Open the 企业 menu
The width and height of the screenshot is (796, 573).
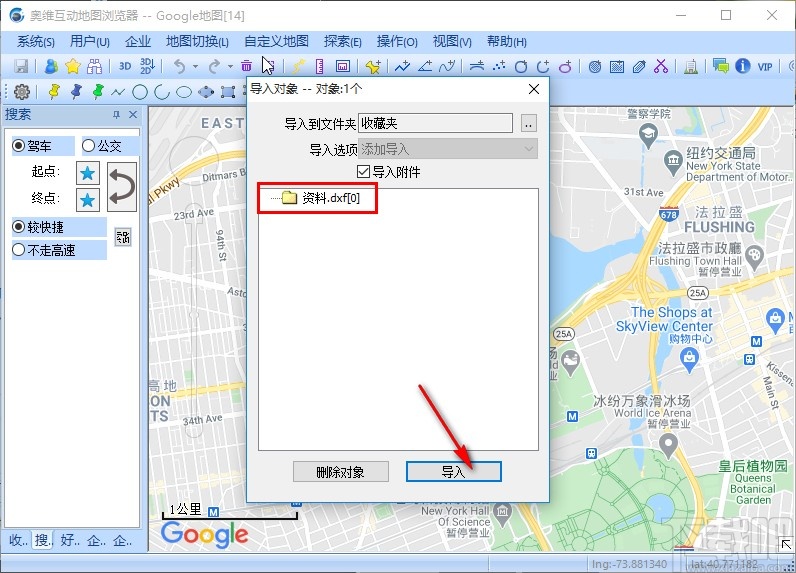pos(138,42)
